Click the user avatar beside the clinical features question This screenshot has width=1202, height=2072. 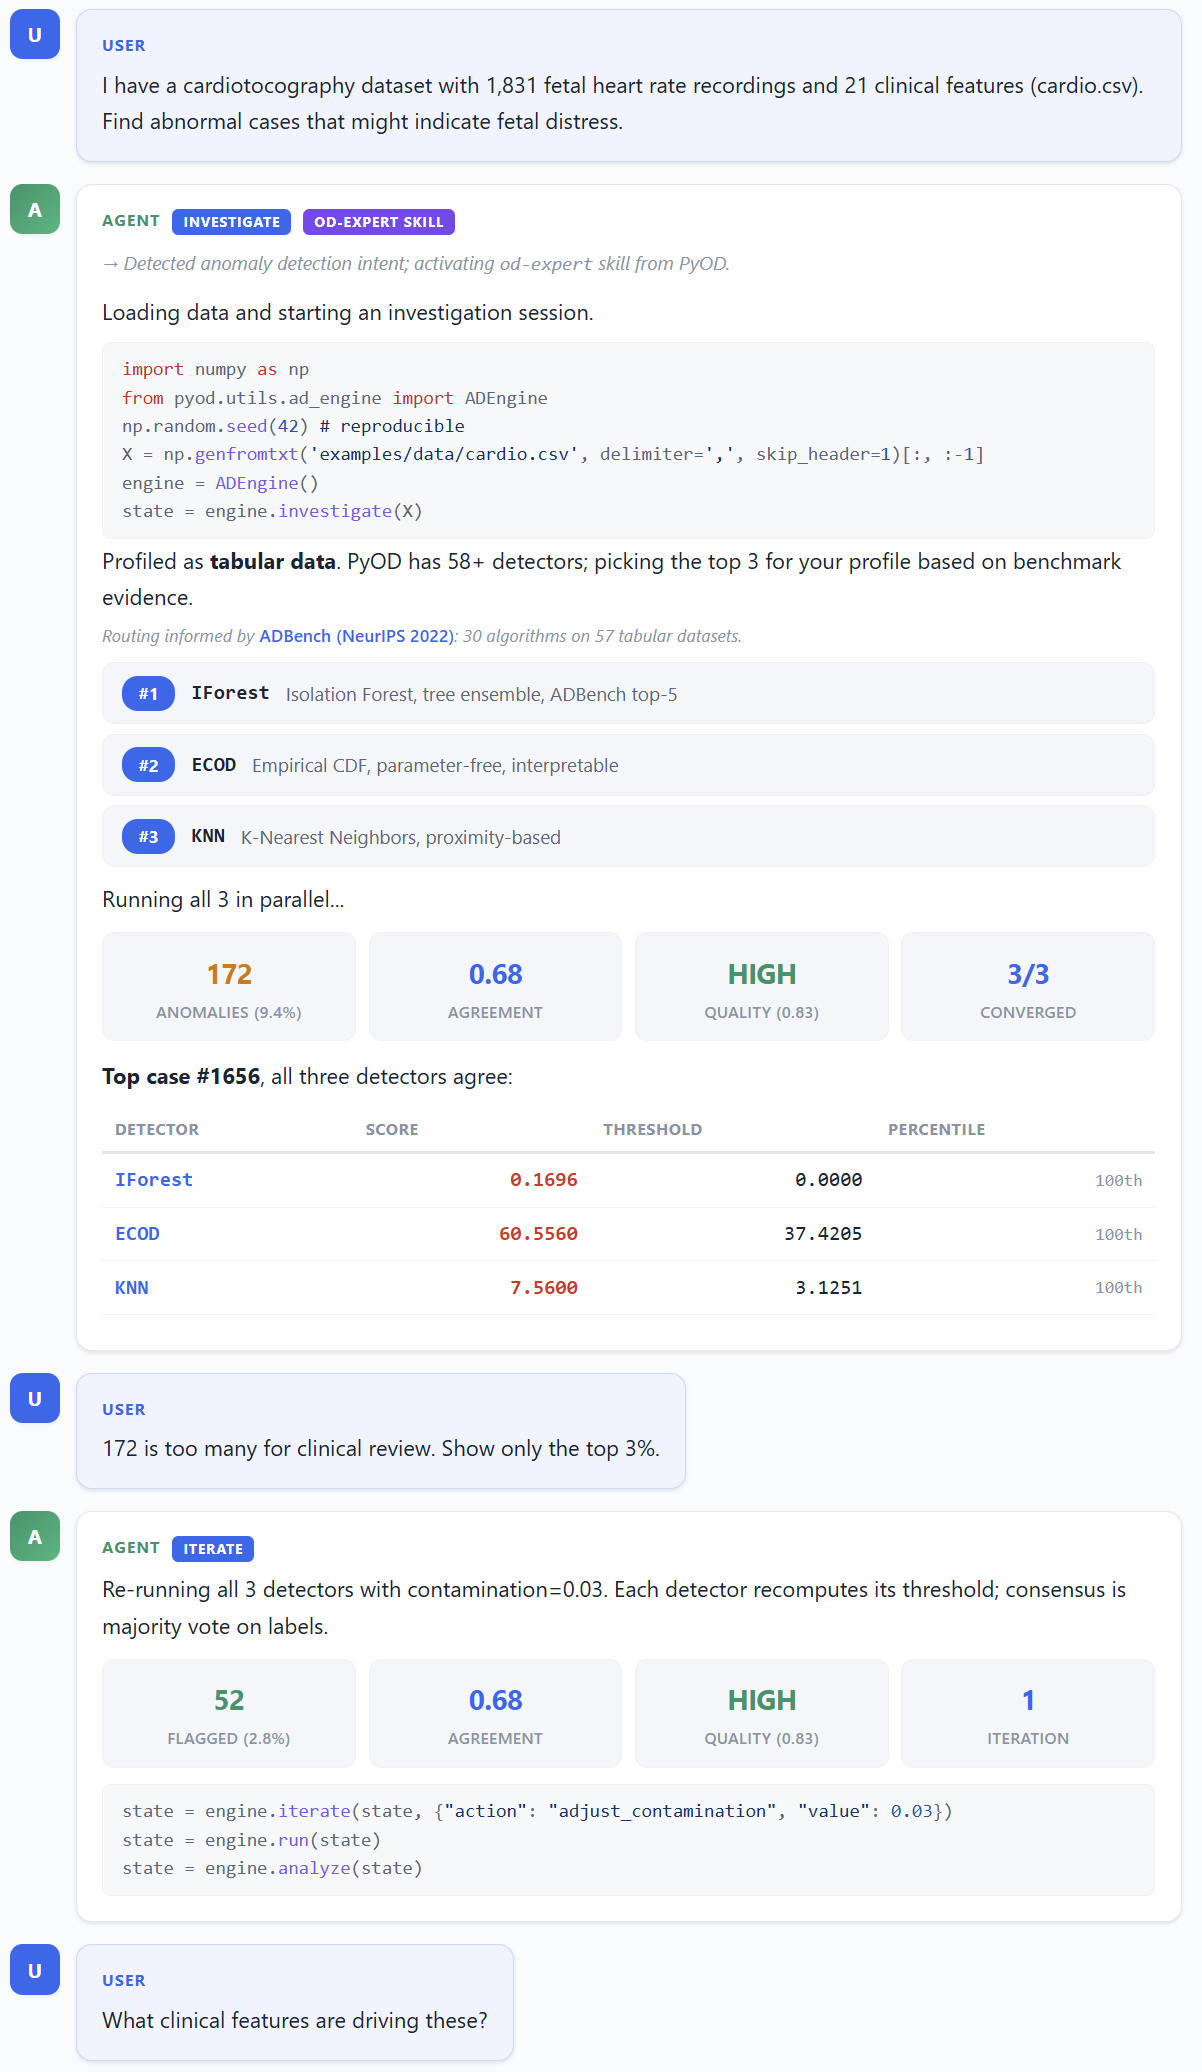pos(35,1970)
